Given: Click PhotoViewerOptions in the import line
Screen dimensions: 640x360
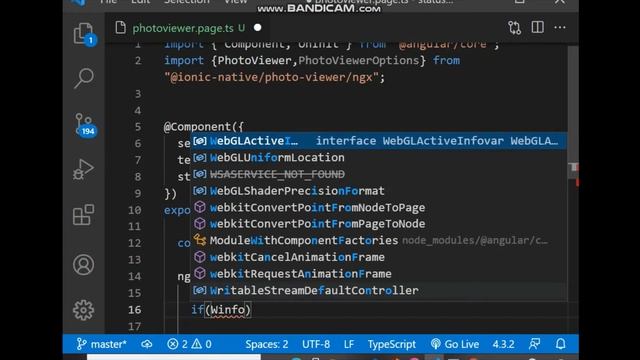Looking at the screenshot, I should (359, 60).
